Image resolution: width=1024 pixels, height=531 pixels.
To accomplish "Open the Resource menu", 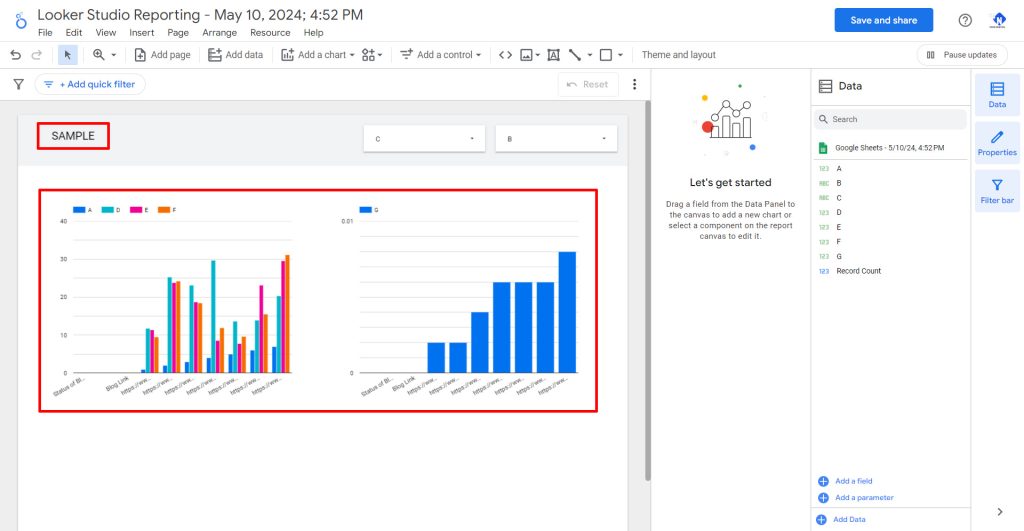I will (270, 33).
